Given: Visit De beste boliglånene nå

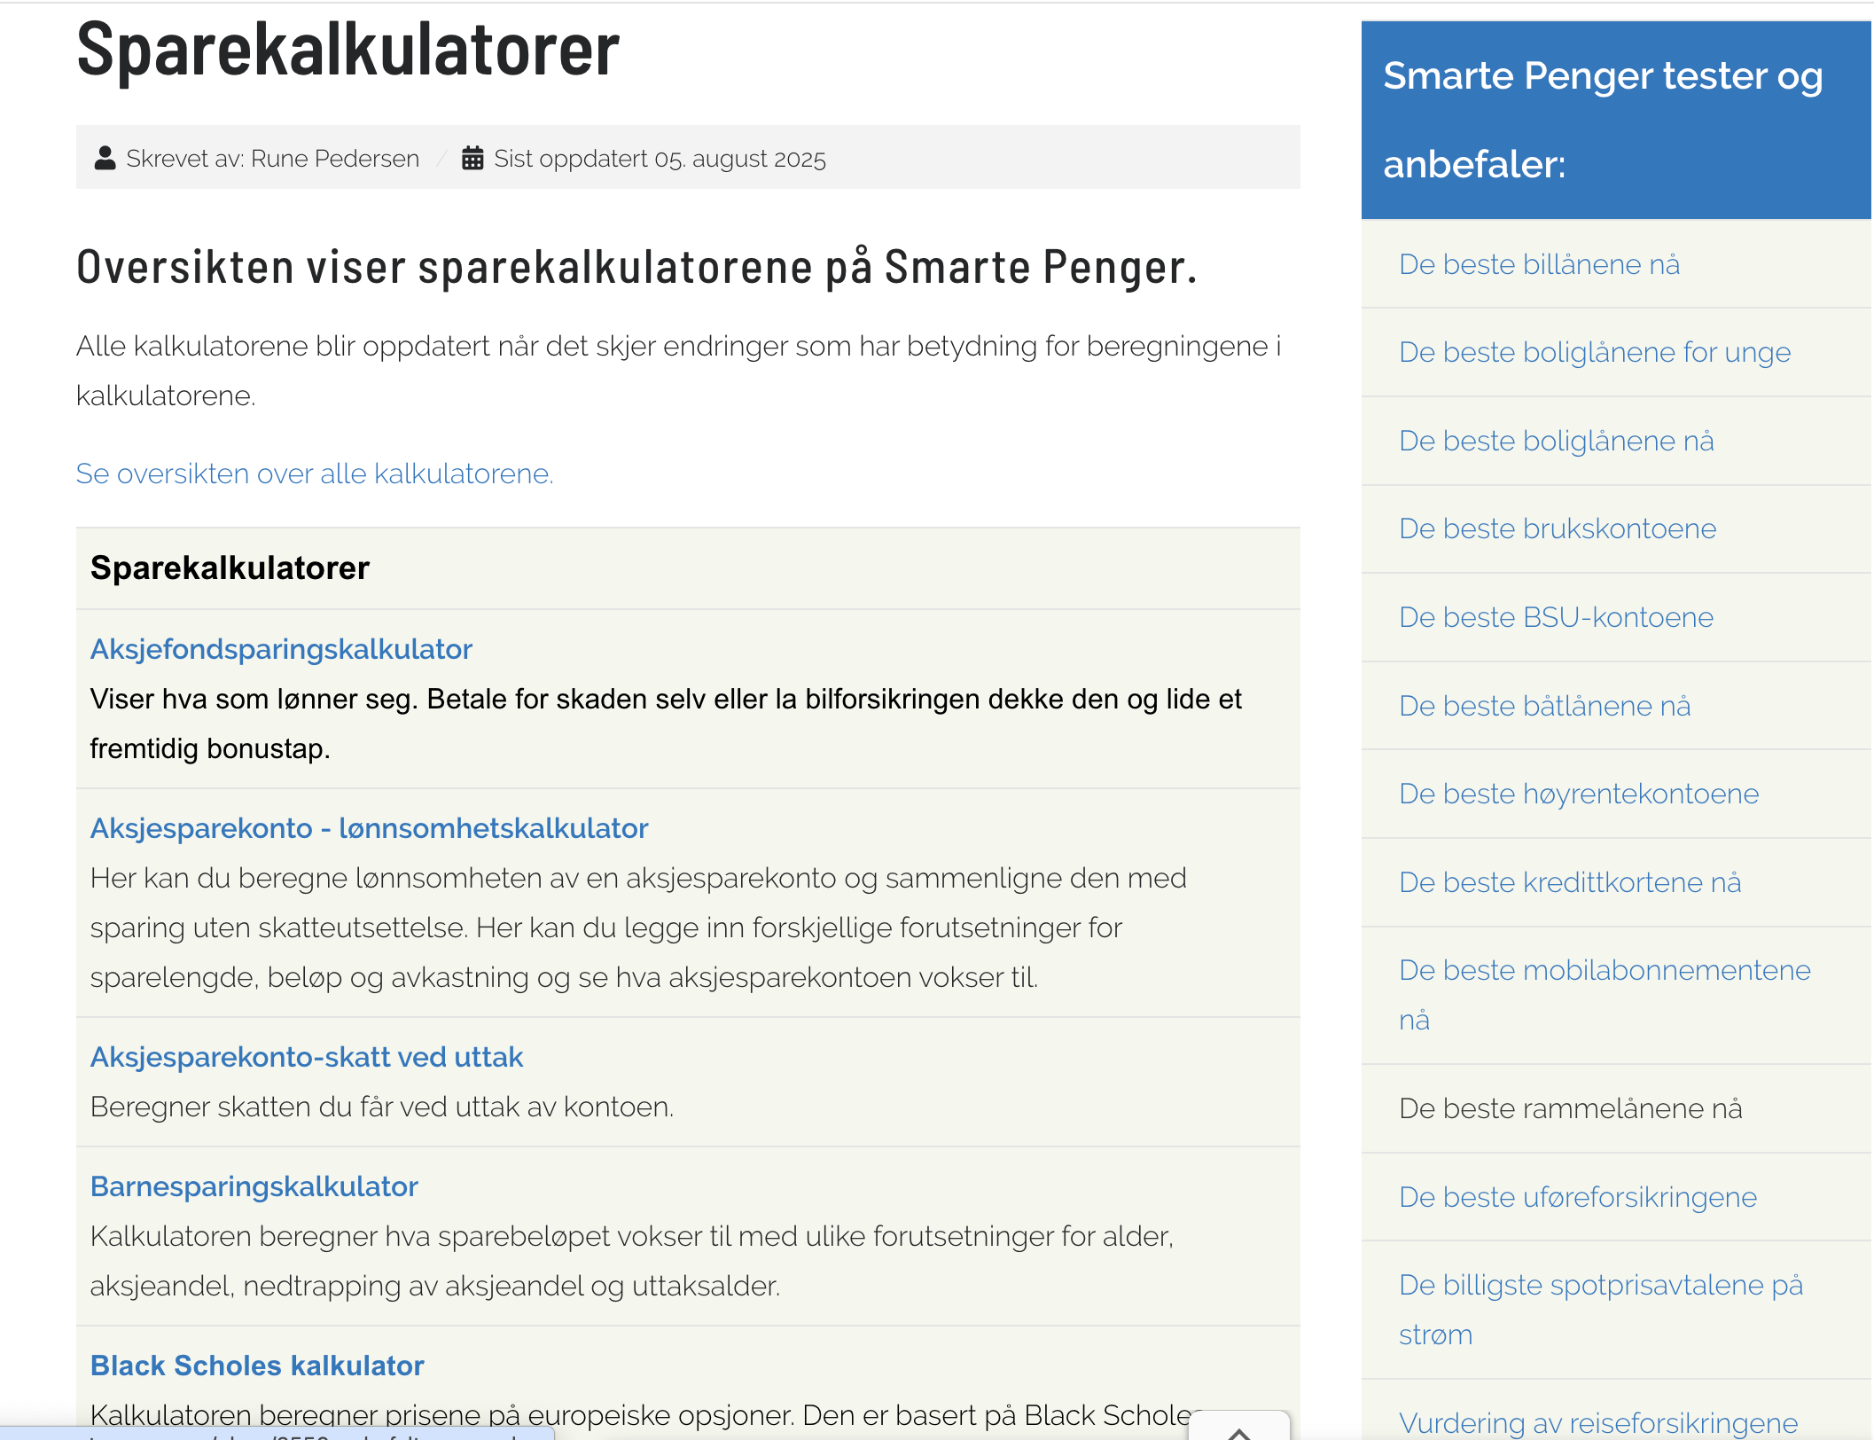Looking at the screenshot, I should click(x=1556, y=441).
